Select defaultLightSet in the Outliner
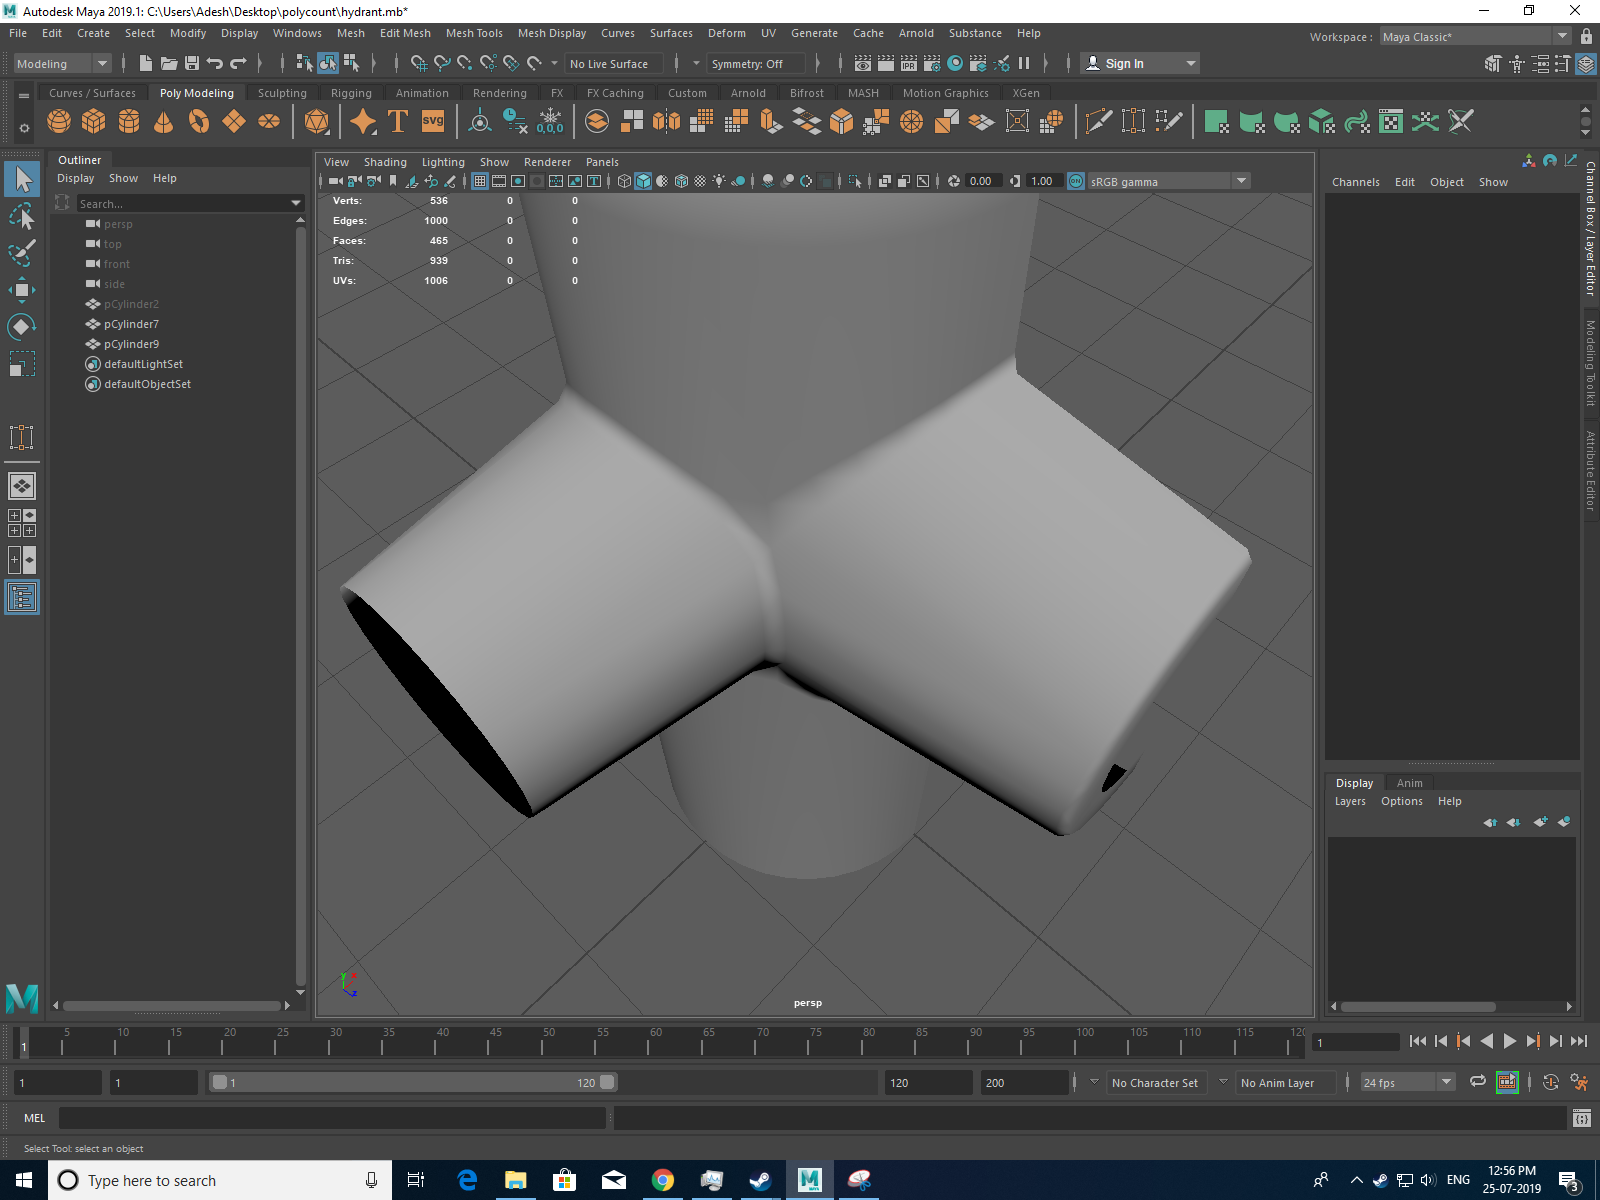This screenshot has width=1600, height=1200. [x=143, y=364]
